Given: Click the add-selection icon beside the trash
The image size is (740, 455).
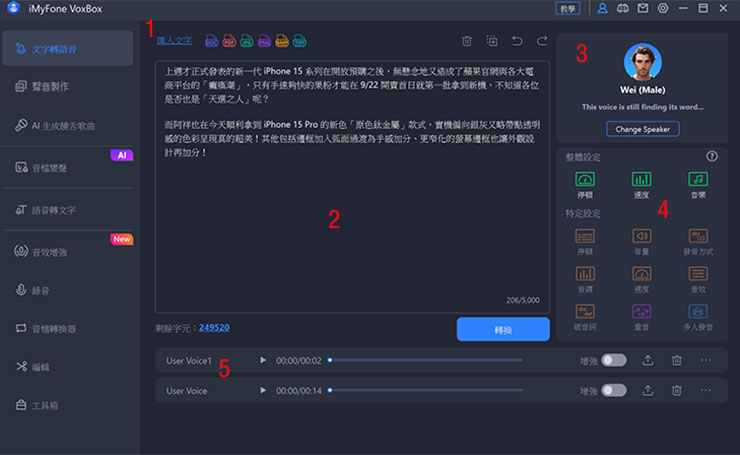Looking at the screenshot, I should pos(492,41).
